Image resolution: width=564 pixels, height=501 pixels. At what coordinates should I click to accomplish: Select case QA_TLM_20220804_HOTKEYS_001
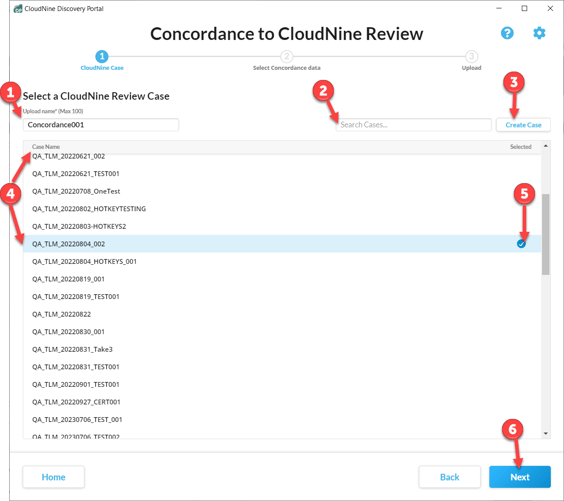click(282, 261)
